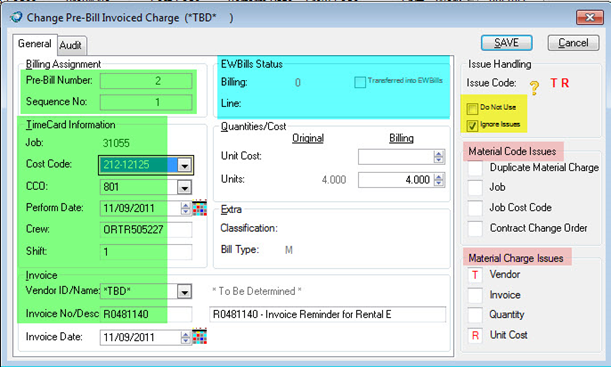This screenshot has height=367, width=611.
Task: Uncheck the Ignore Issues checkbox
Action: coord(472,125)
